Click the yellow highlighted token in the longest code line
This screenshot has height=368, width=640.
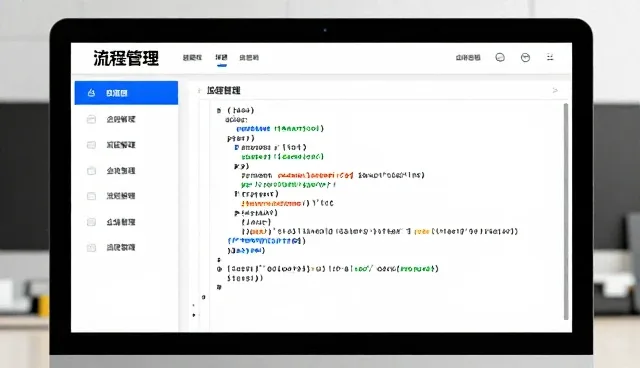422,231
